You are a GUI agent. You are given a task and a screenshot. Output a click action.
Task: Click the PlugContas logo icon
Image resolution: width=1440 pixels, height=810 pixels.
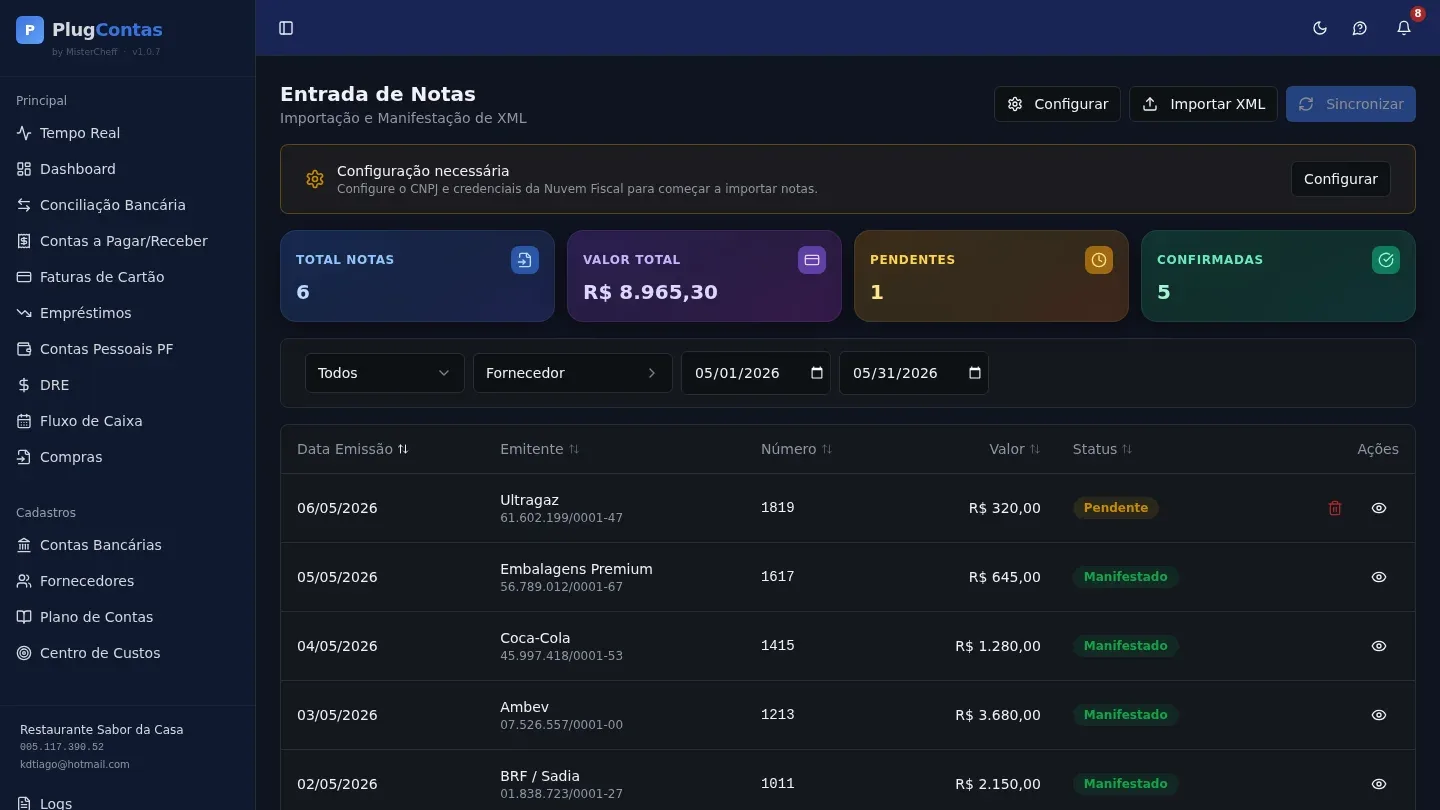point(30,30)
